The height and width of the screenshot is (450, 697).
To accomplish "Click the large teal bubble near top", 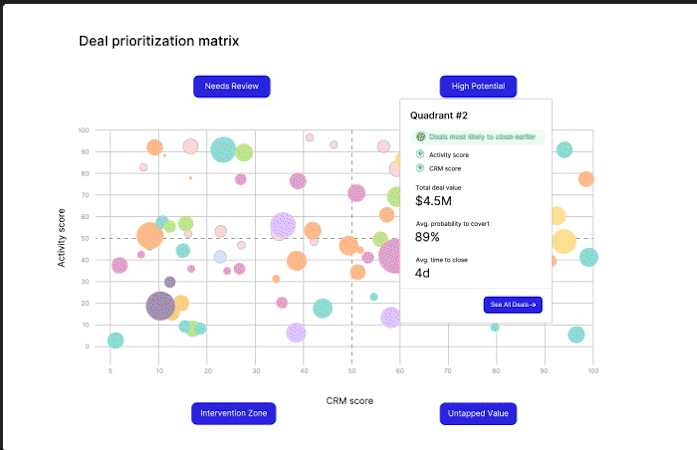I will (223, 150).
